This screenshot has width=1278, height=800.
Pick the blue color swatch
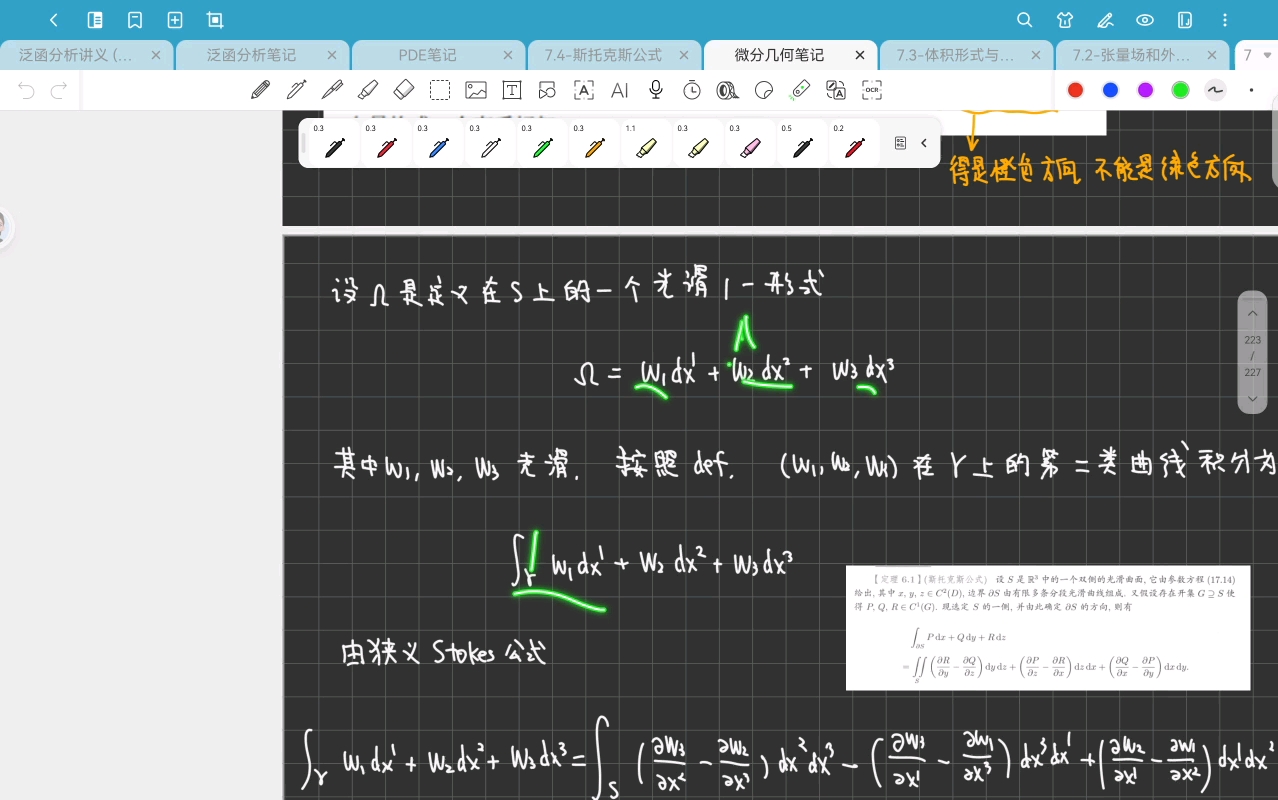click(1110, 90)
